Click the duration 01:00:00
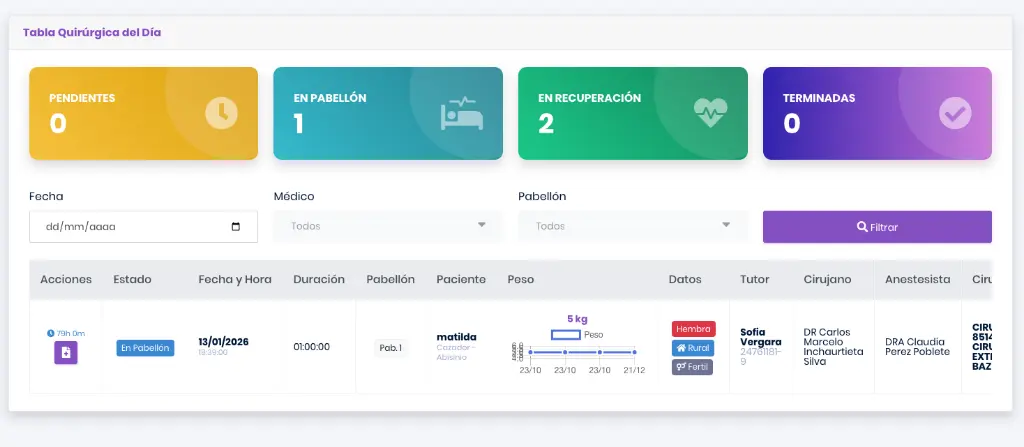1024x447 pixels. [x=312, y=347]
